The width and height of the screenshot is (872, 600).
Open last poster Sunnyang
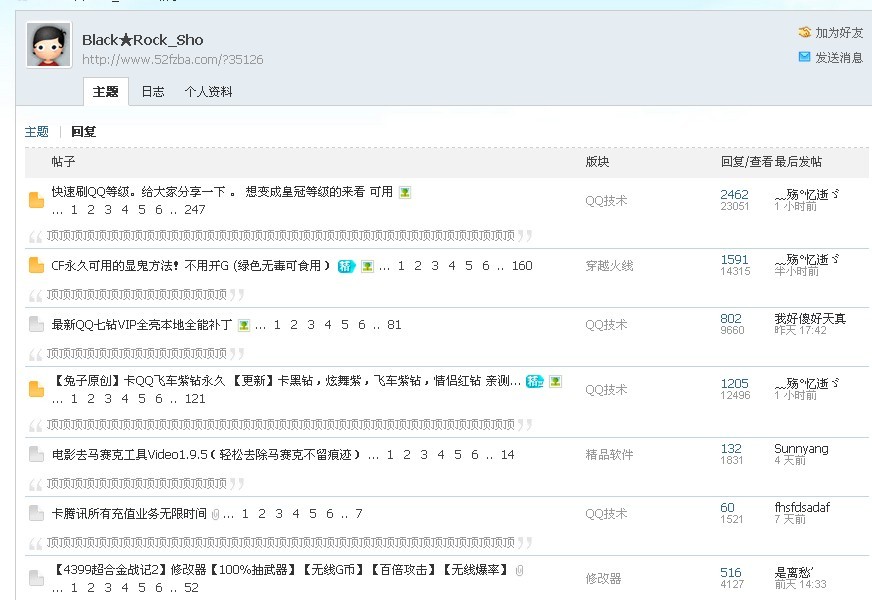click(801, 449)
